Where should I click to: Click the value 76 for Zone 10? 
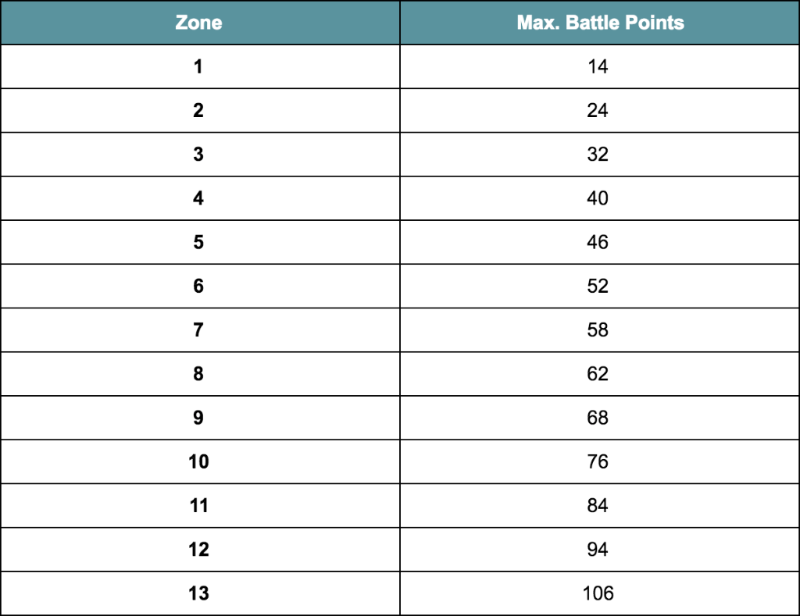597,461
